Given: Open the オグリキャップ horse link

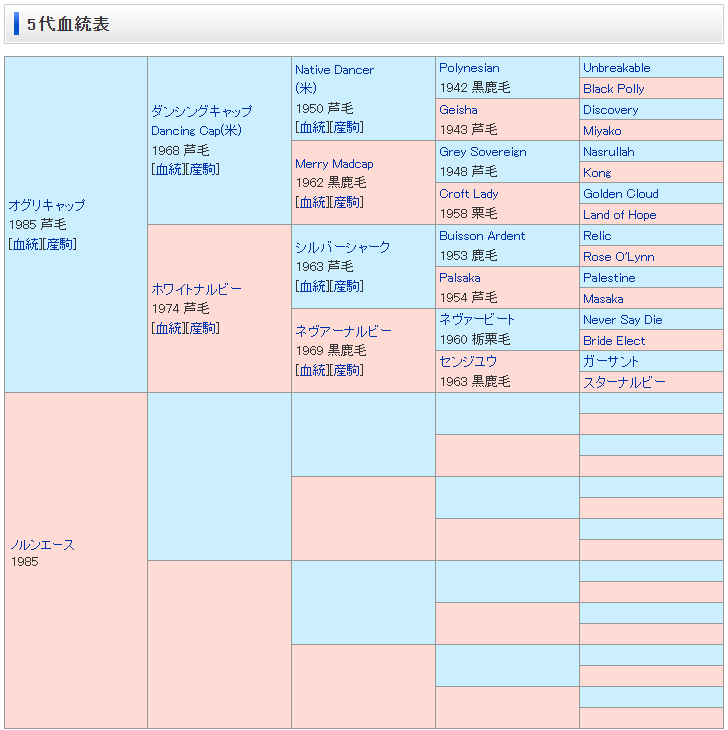Looking at the screenshot, I should (46, 205).
